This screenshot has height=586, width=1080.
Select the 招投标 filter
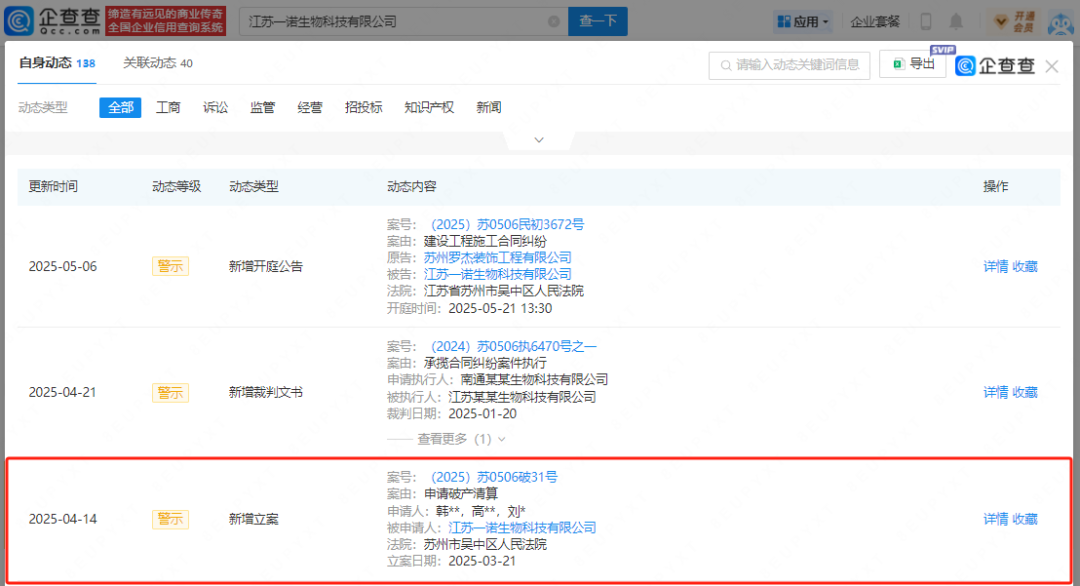[364, 107]
